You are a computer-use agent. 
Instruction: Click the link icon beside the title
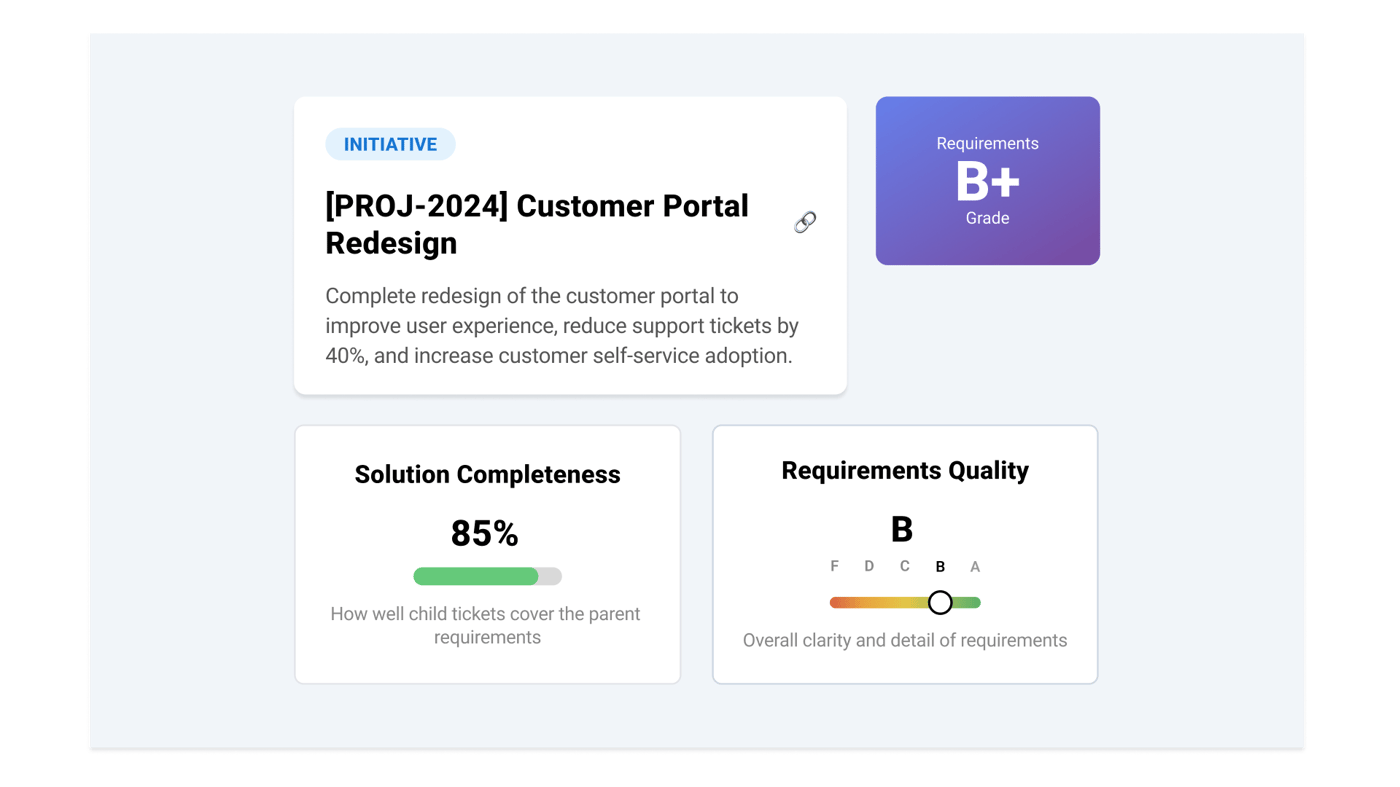[805, 222]
